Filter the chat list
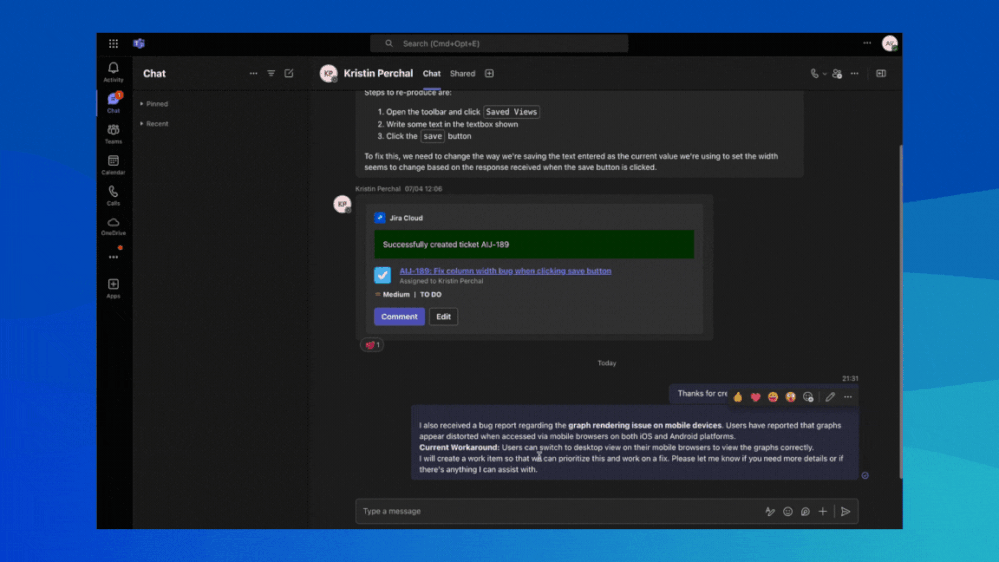Viewport: 999px width, 562px height. (x=271, y=73)
